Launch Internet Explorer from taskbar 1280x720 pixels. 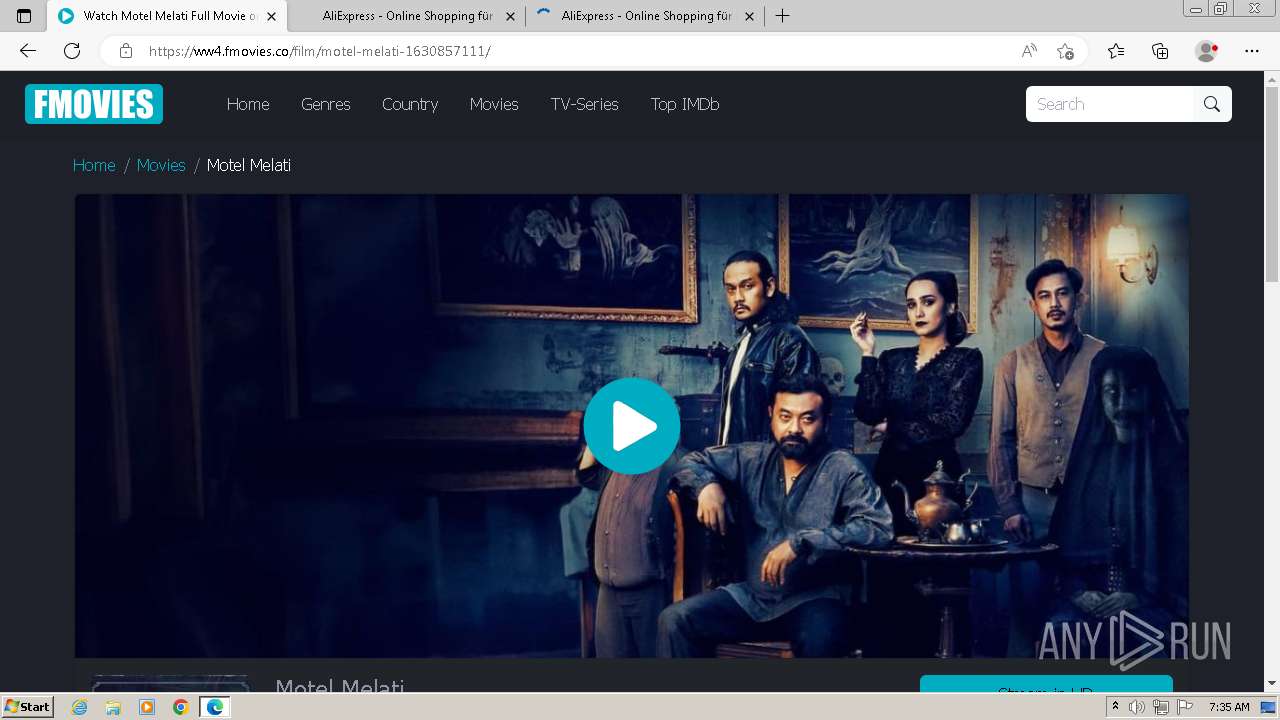click(80, 707)
